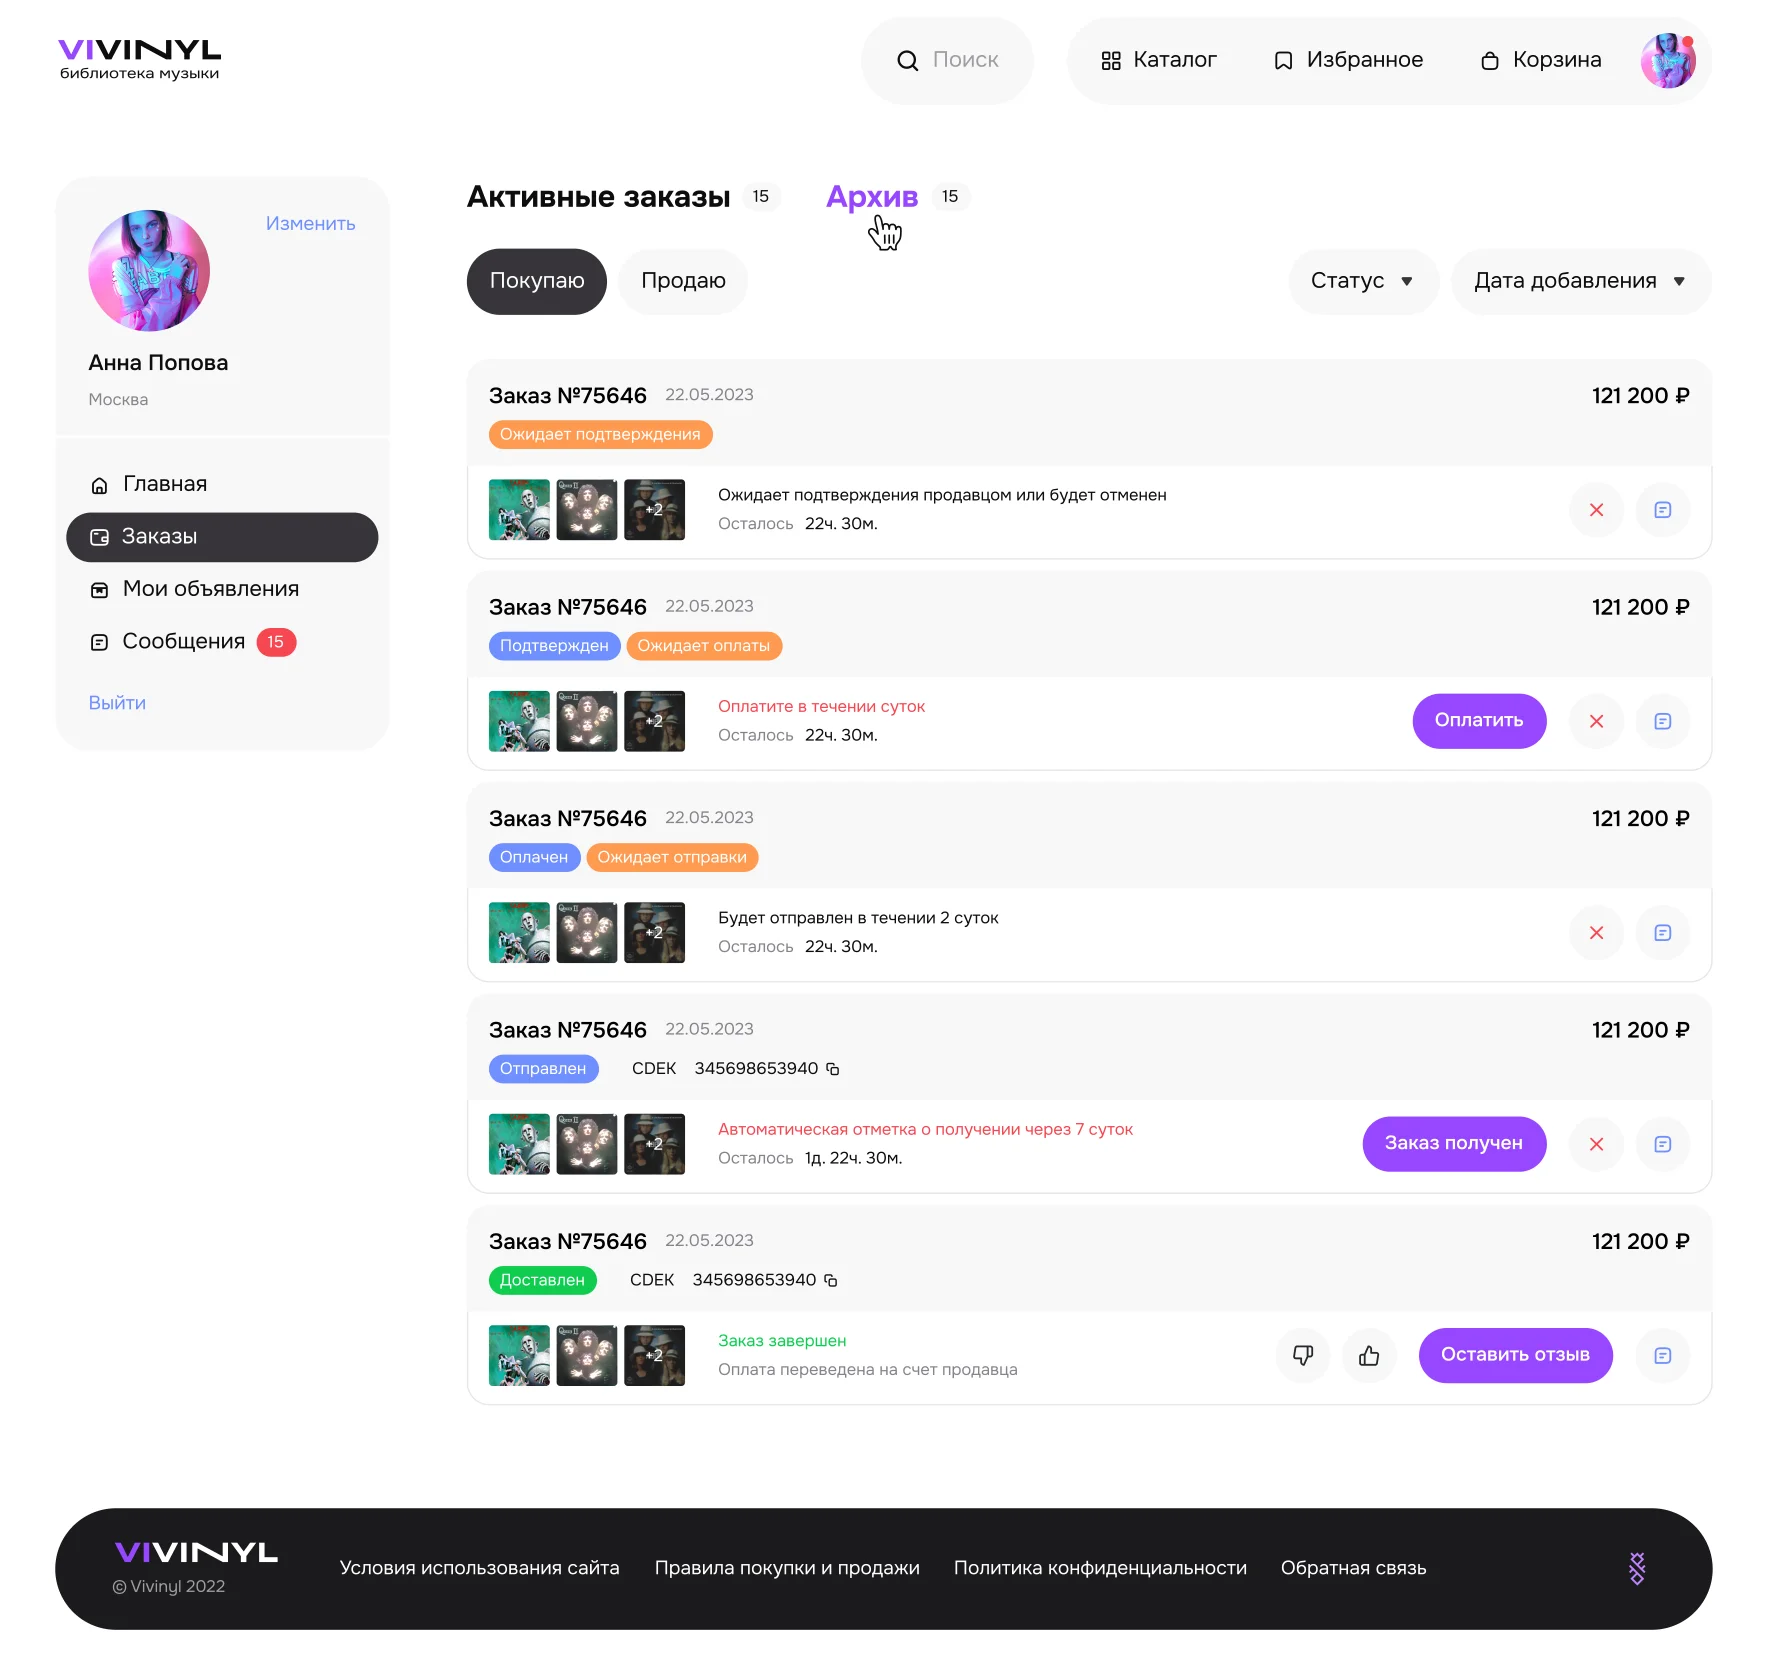The width and height of the screenshot is (1768, 1662).
Task: Select the Покупаю filter pill
Action: pyautogui.click(x=537, y=281)
